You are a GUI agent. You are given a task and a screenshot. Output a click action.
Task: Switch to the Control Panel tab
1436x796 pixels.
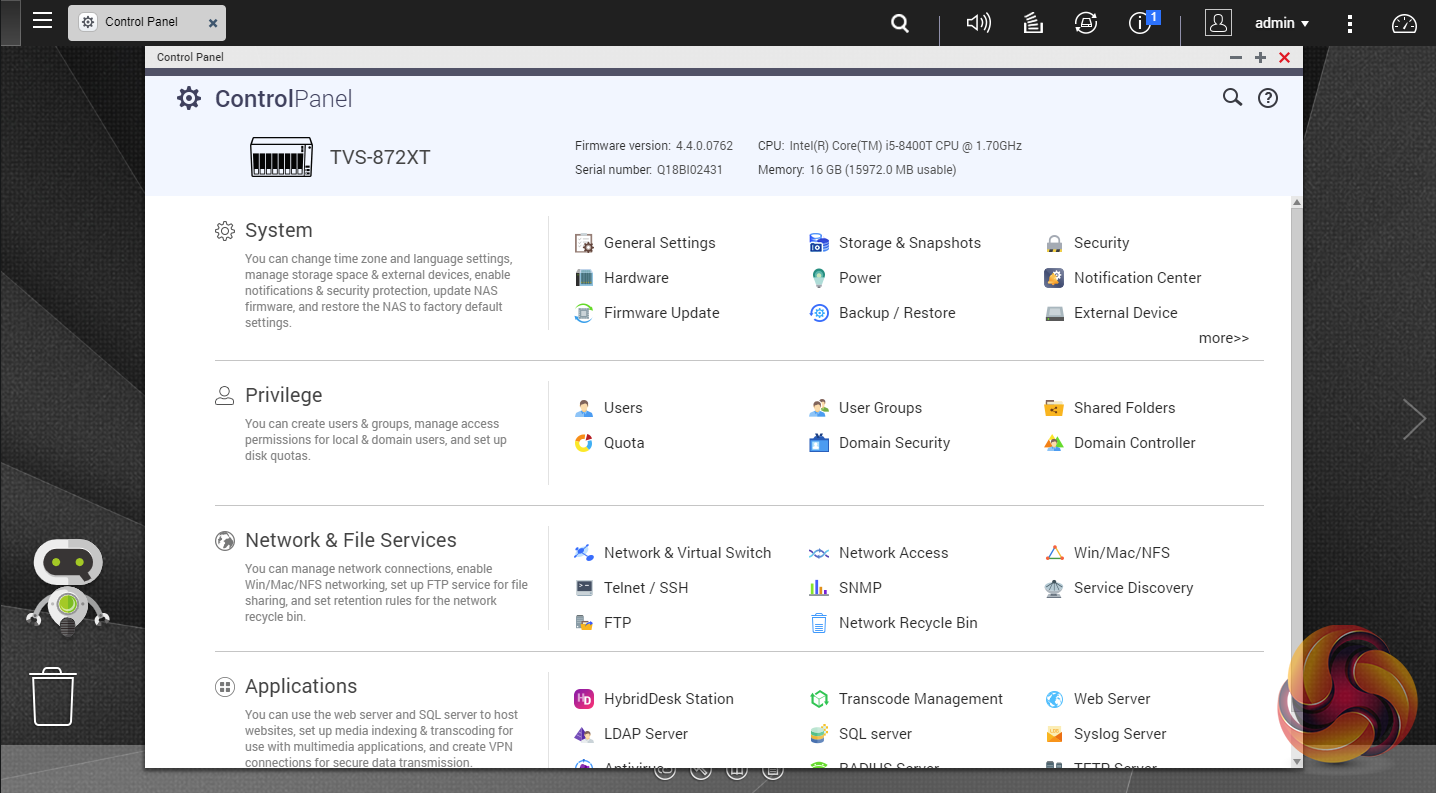click(x=140, y=22)
